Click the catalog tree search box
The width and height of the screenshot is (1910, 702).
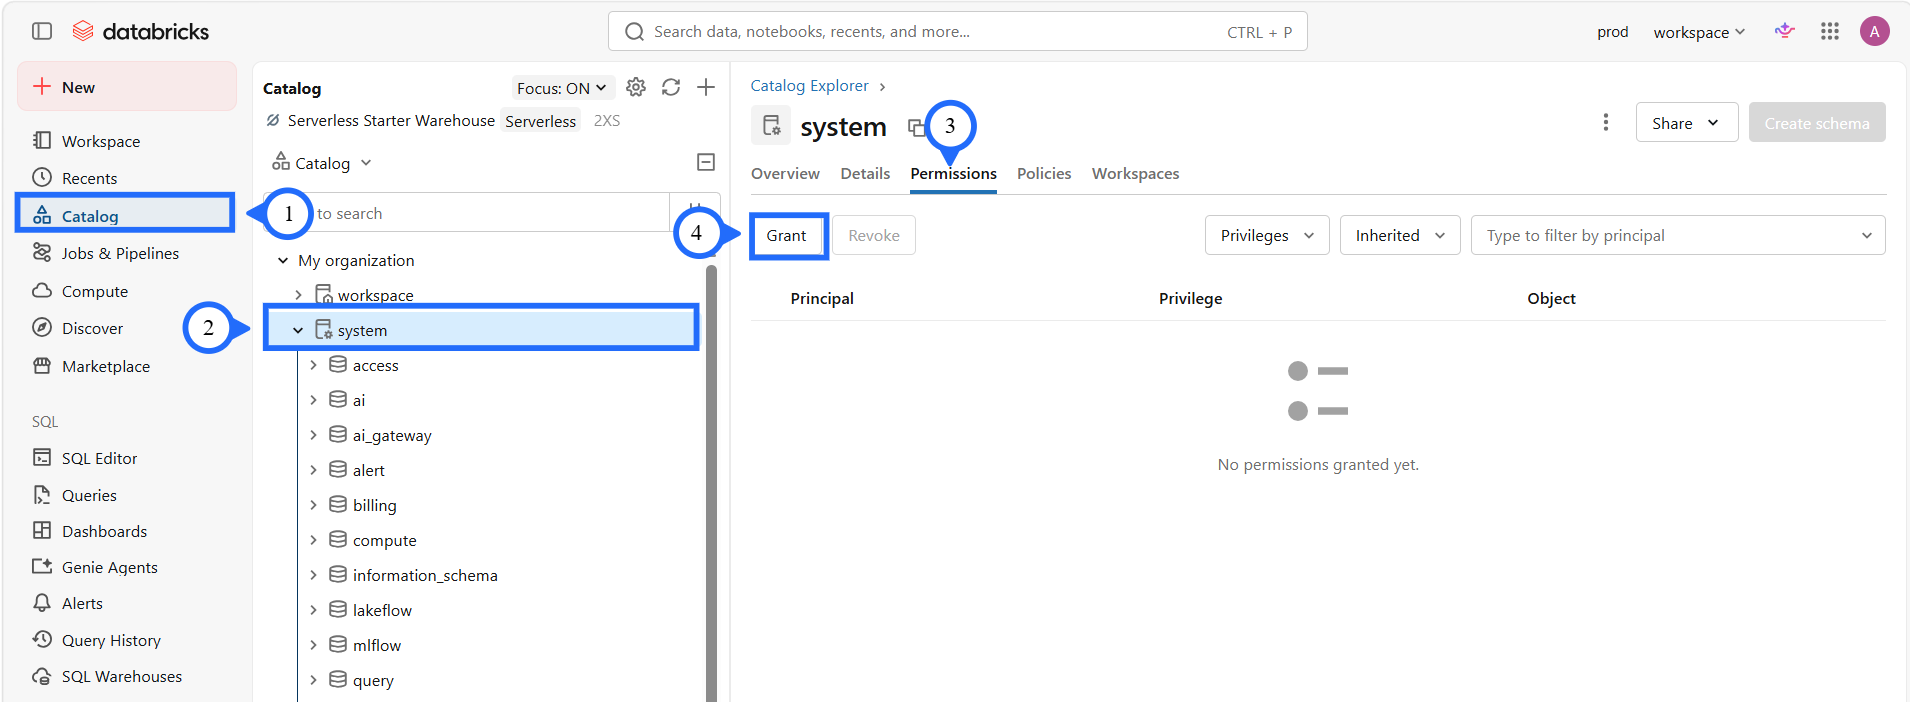(466, 213)
